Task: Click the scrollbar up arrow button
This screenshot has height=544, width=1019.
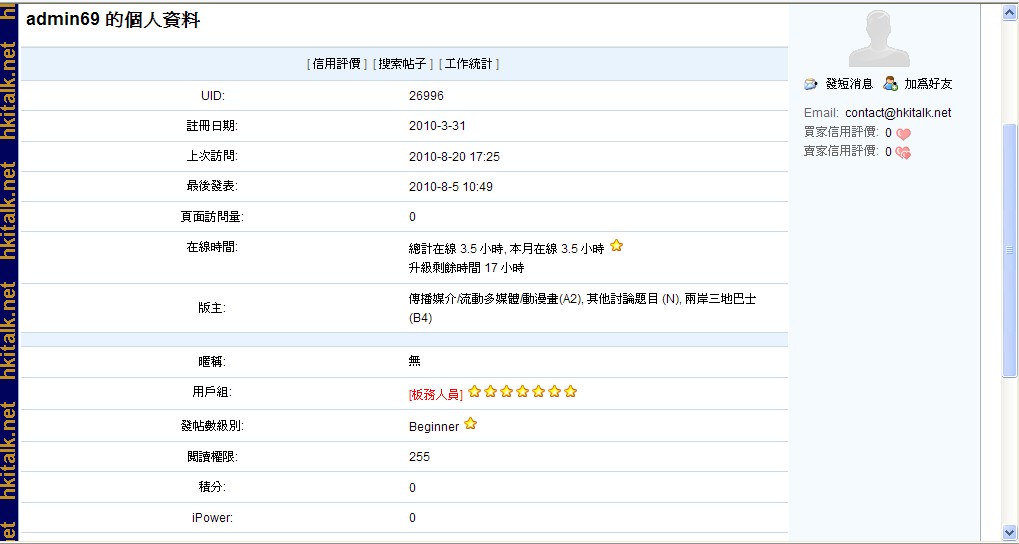Action: (1009, 13)
